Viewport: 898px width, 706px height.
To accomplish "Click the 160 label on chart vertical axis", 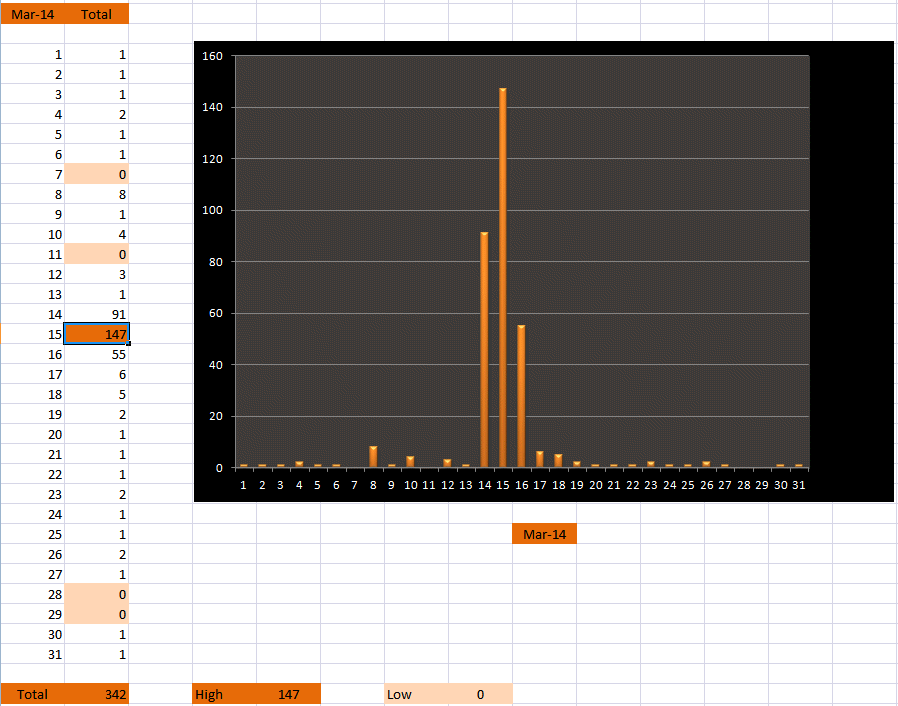I will click(x=212, y=56).
